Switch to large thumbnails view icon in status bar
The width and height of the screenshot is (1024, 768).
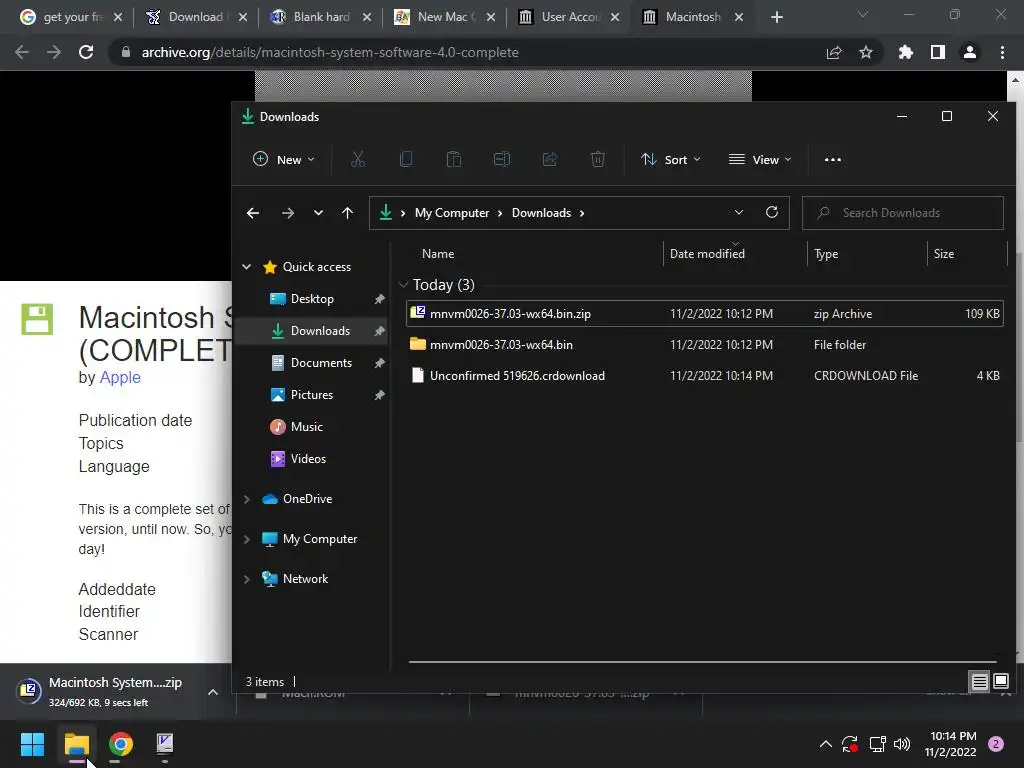tap(1000, 682)
